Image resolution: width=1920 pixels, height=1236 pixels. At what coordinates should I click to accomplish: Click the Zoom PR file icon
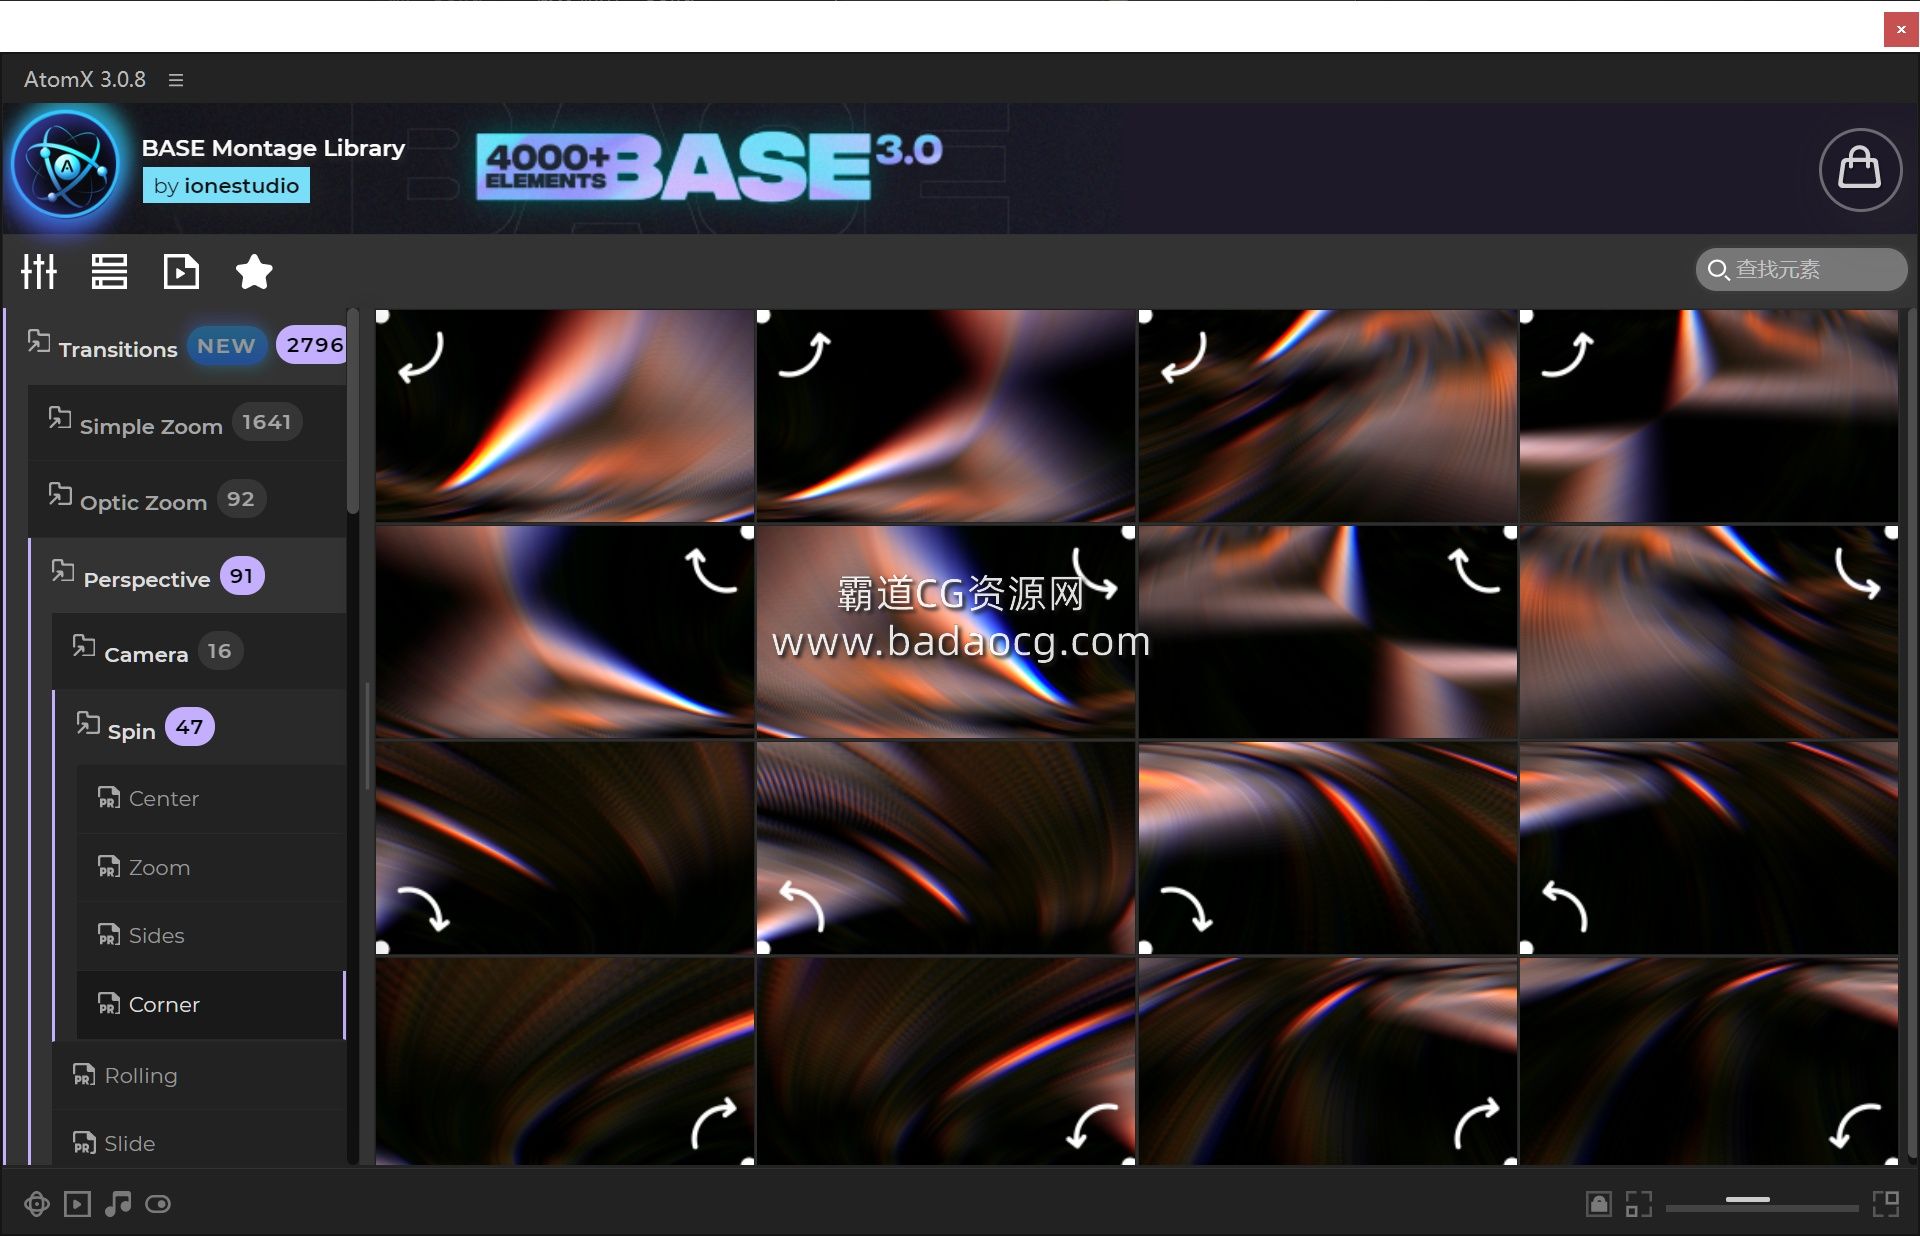[109, 867]
